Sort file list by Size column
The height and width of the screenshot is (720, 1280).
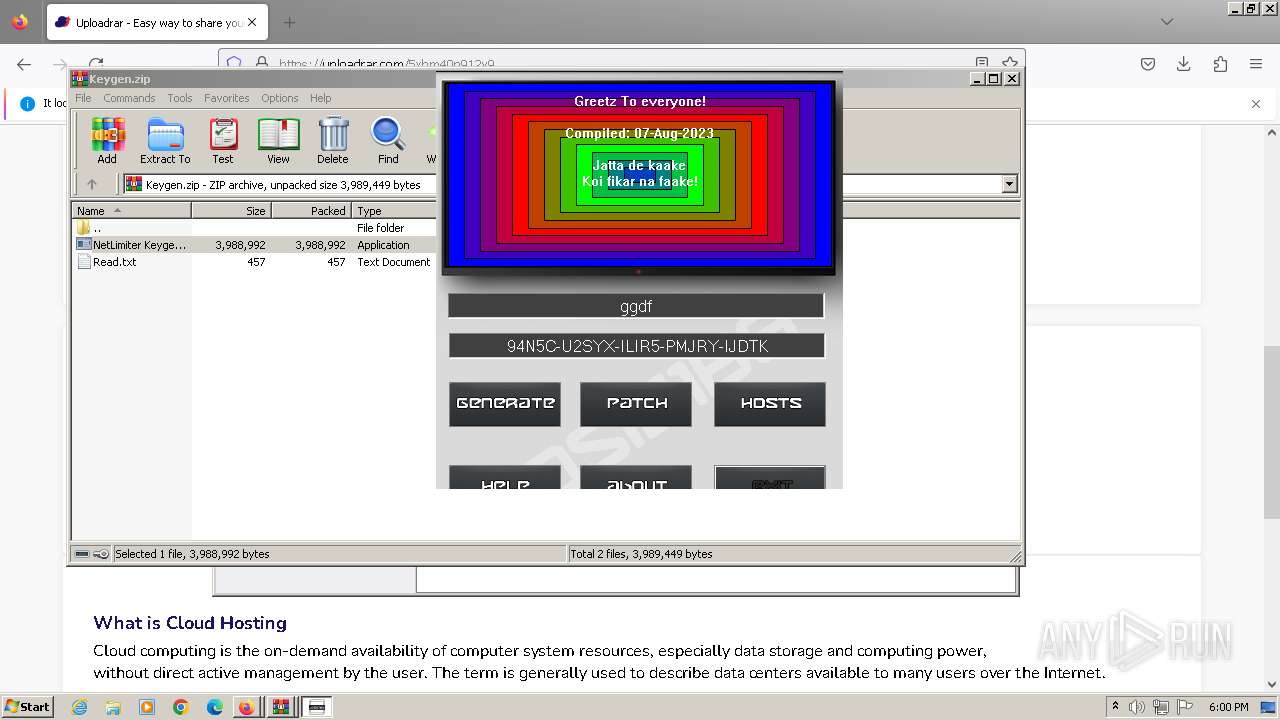tap(231, 211)
